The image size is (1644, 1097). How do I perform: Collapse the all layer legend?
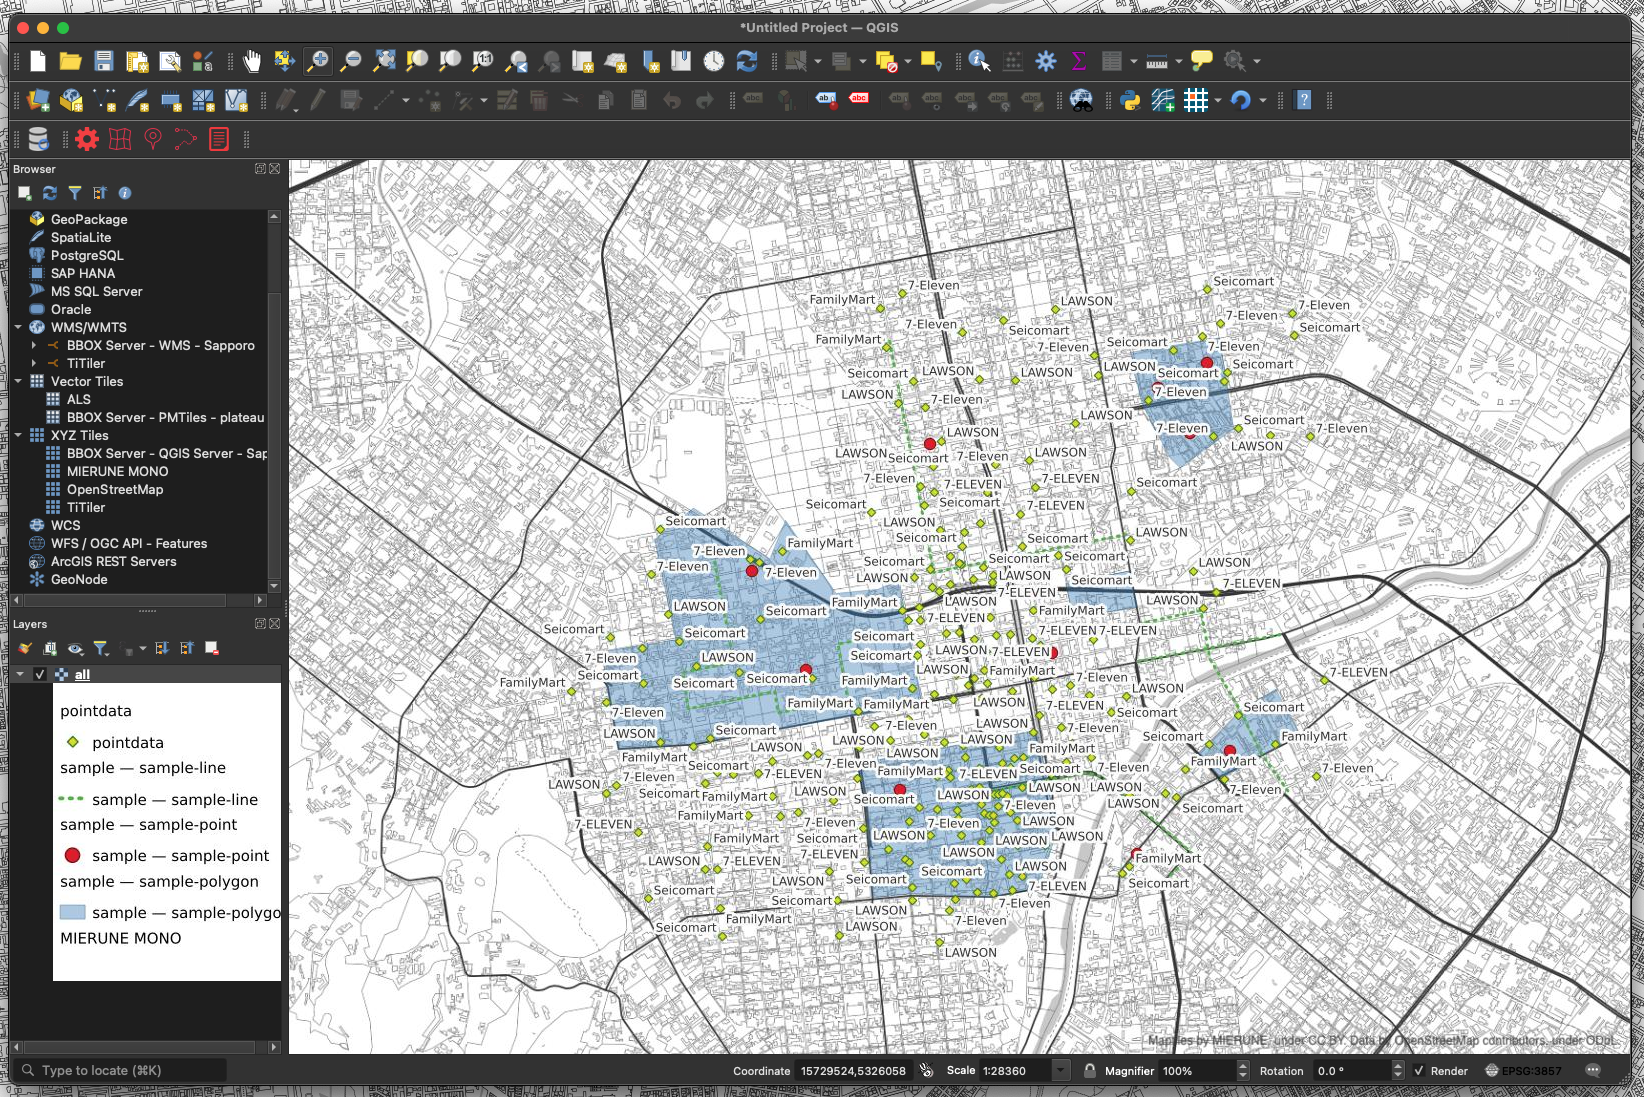coord(19,674)
